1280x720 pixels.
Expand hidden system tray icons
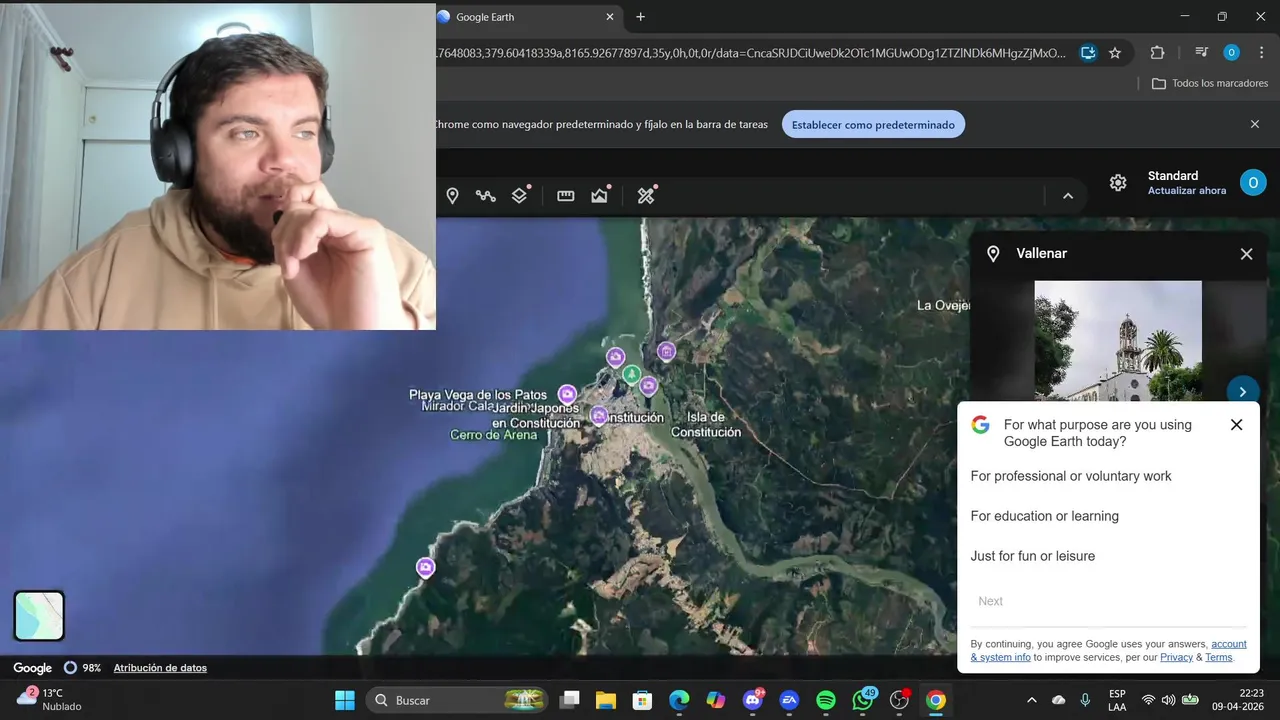coord(1032,700)
